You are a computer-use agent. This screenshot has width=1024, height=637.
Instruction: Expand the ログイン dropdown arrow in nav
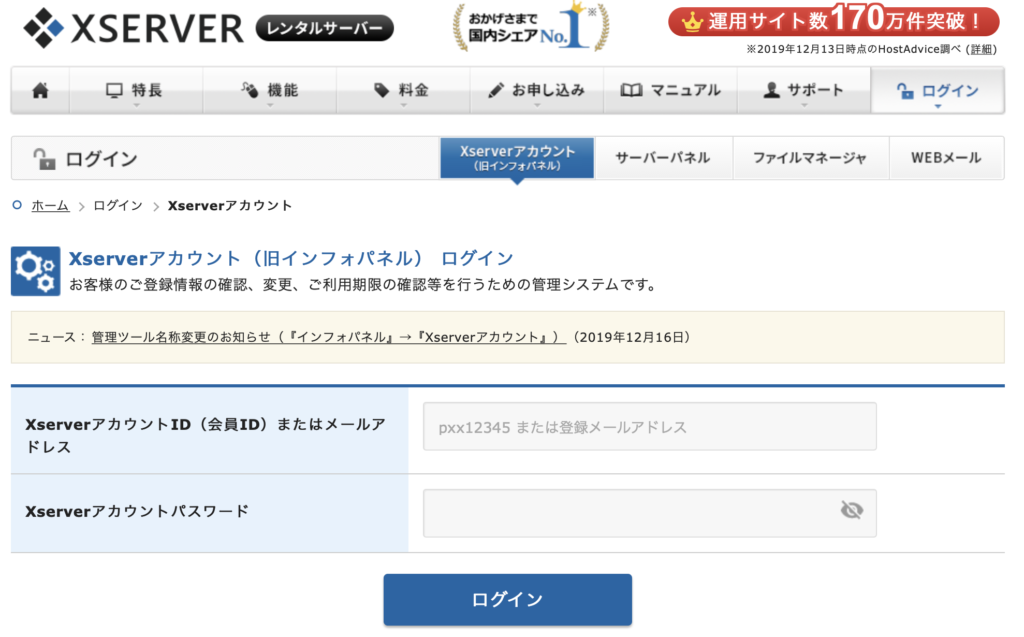coord(938,106)
